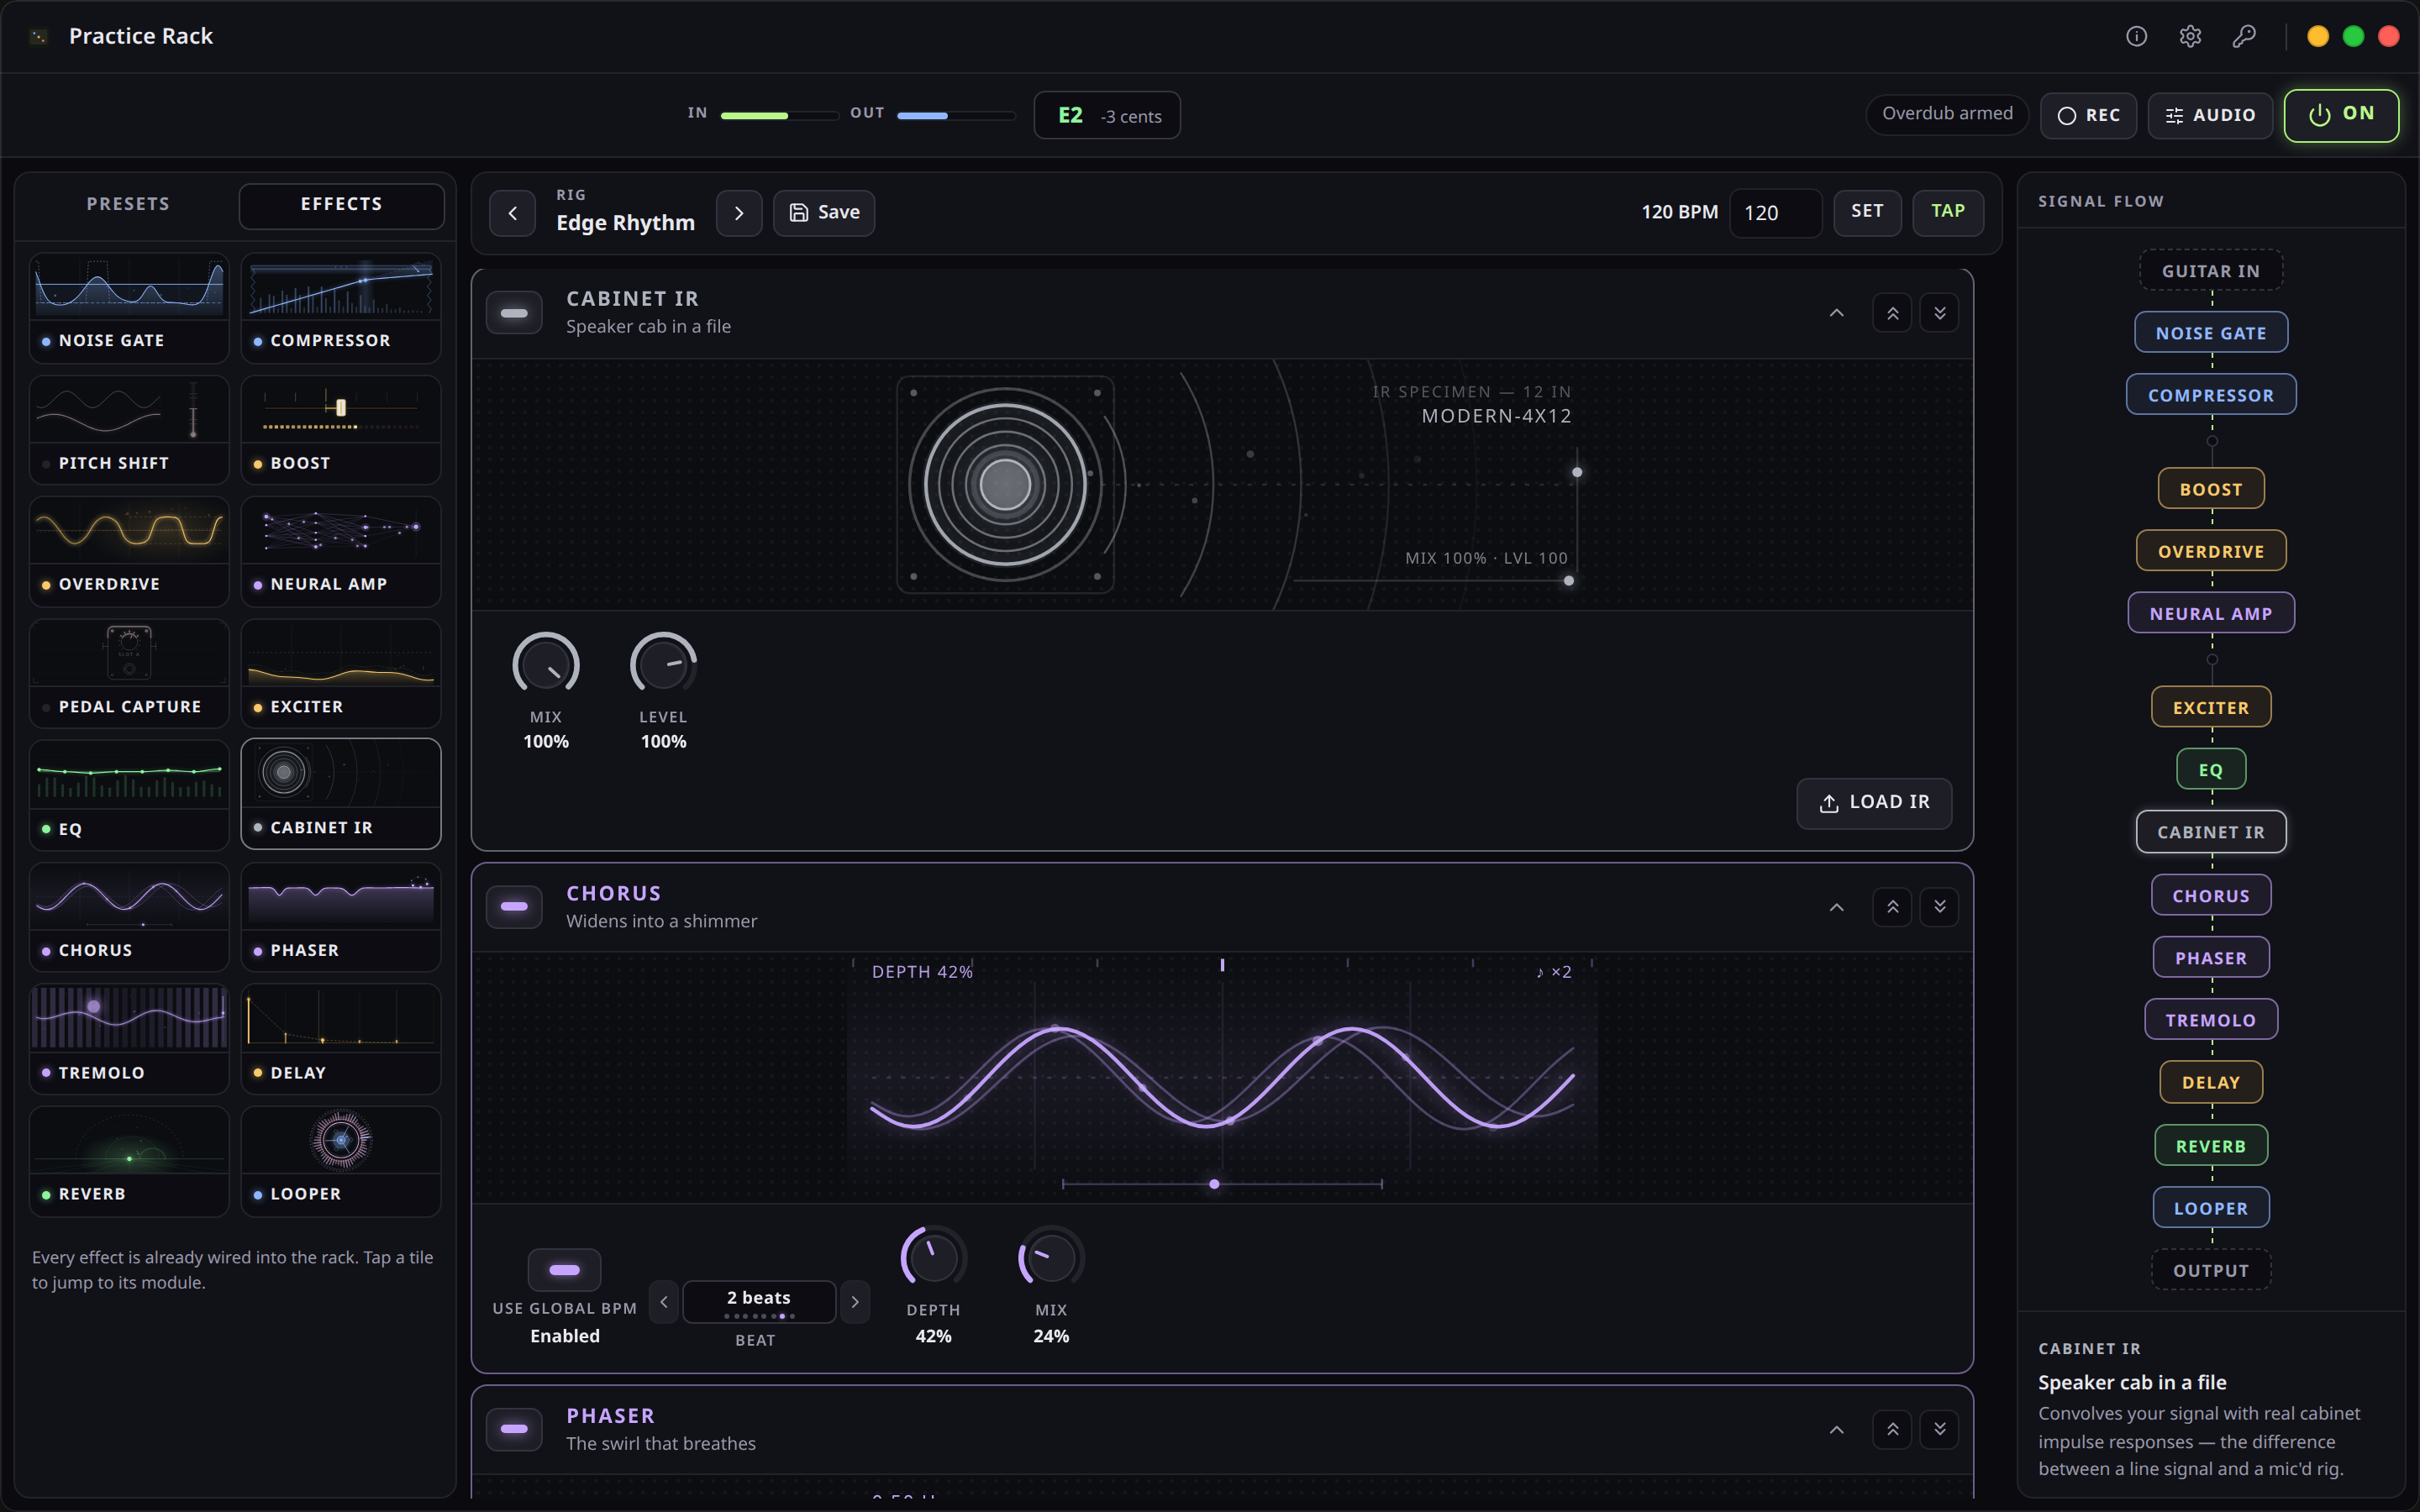2420x1512 pixels.
Task: Select the Cabinet IR effect tile
Action: coord(341,795)
